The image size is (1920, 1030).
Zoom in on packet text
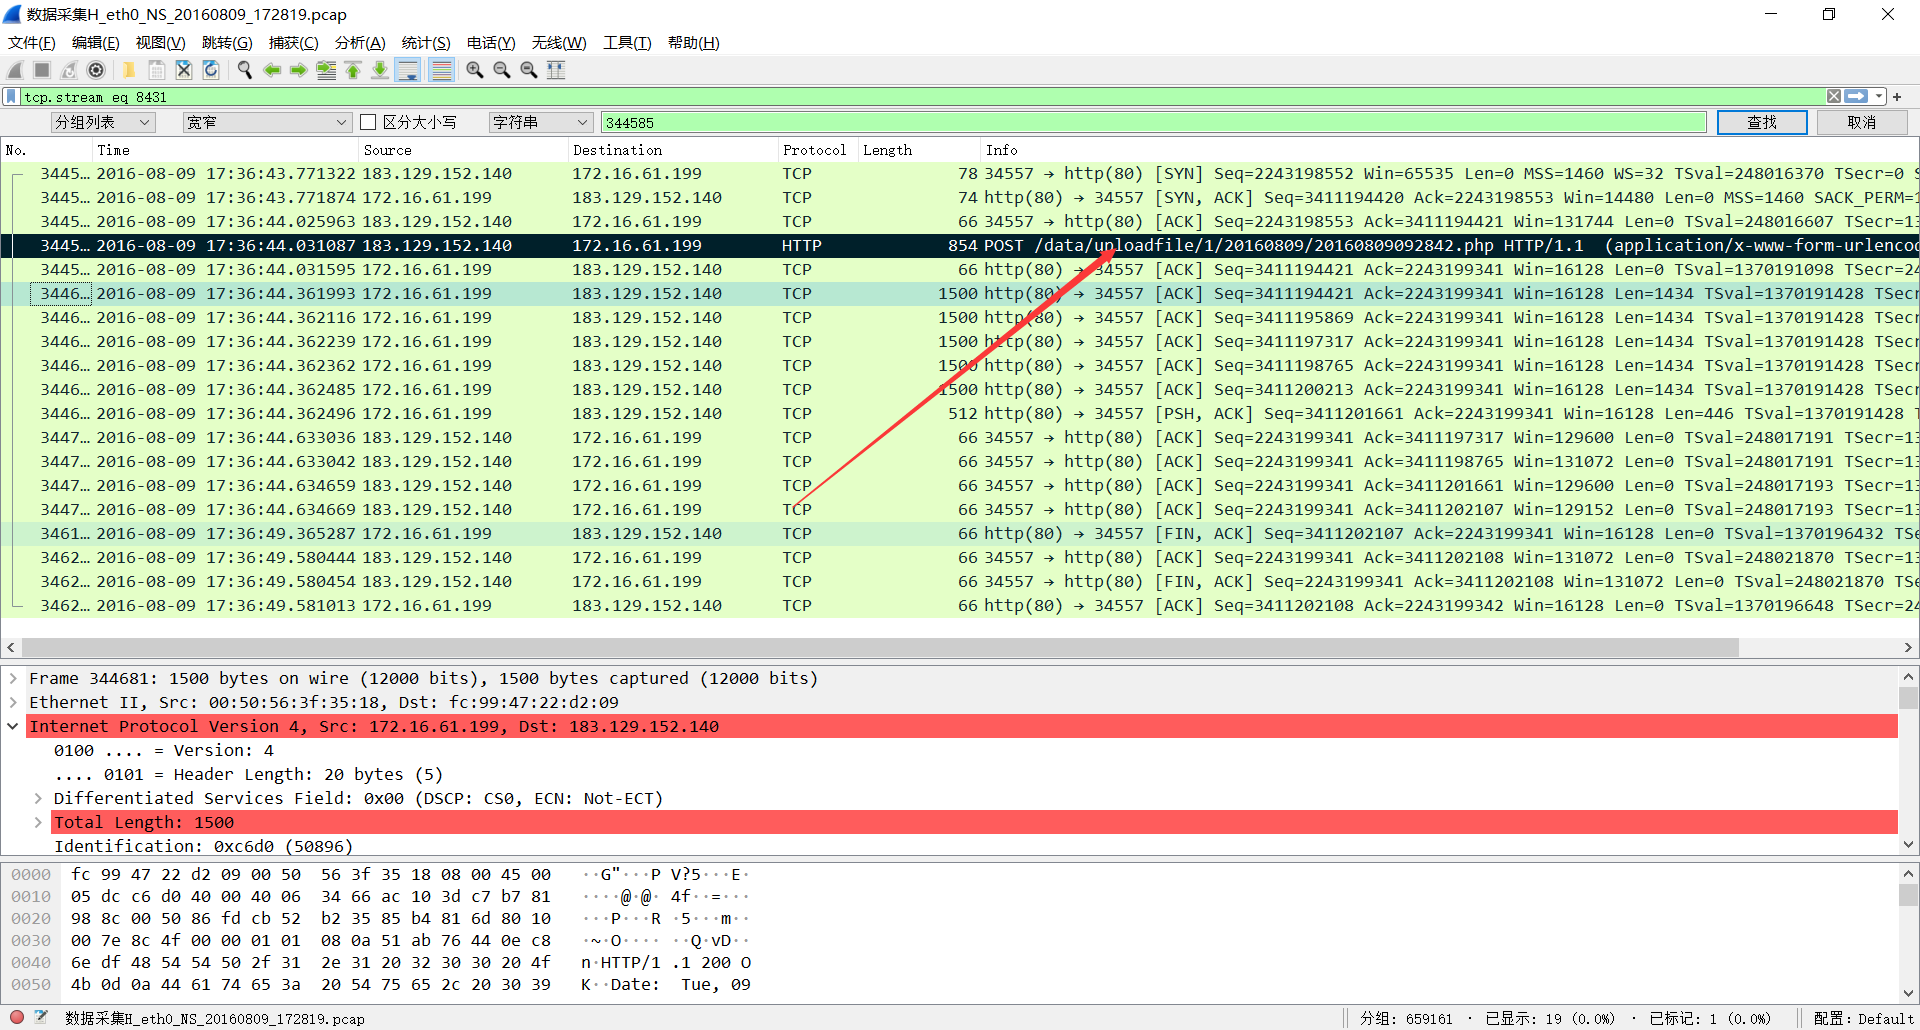[x=475, y=70]
